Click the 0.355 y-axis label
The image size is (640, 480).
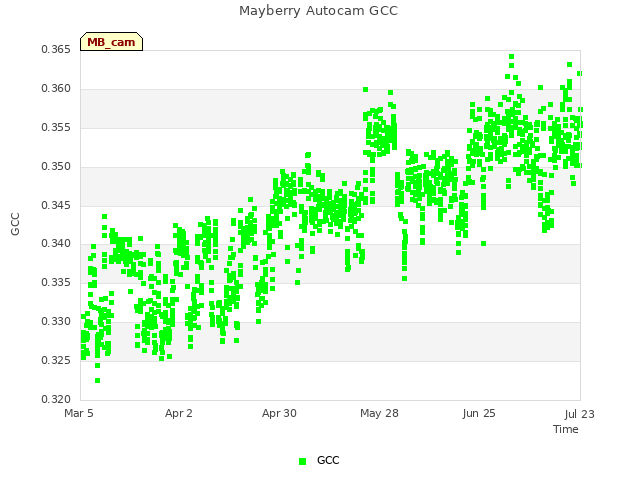56,128
